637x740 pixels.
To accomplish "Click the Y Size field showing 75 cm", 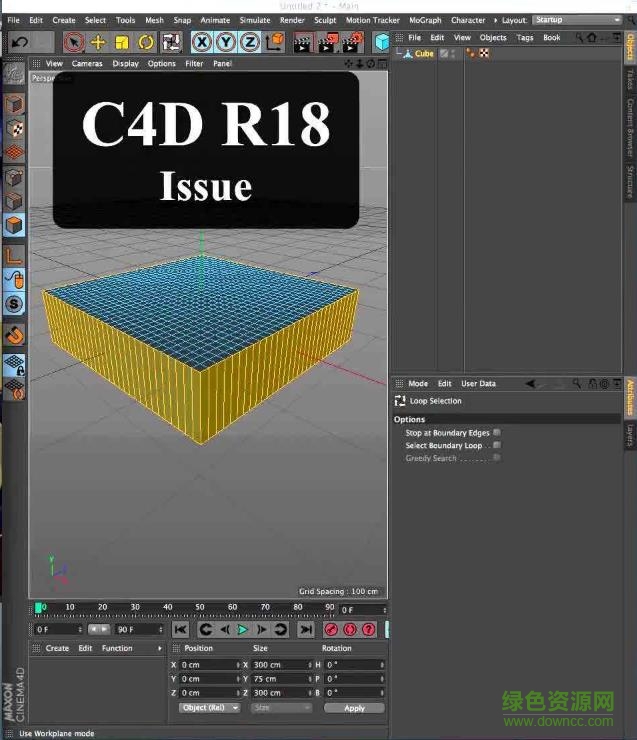I will coord(280,679).
